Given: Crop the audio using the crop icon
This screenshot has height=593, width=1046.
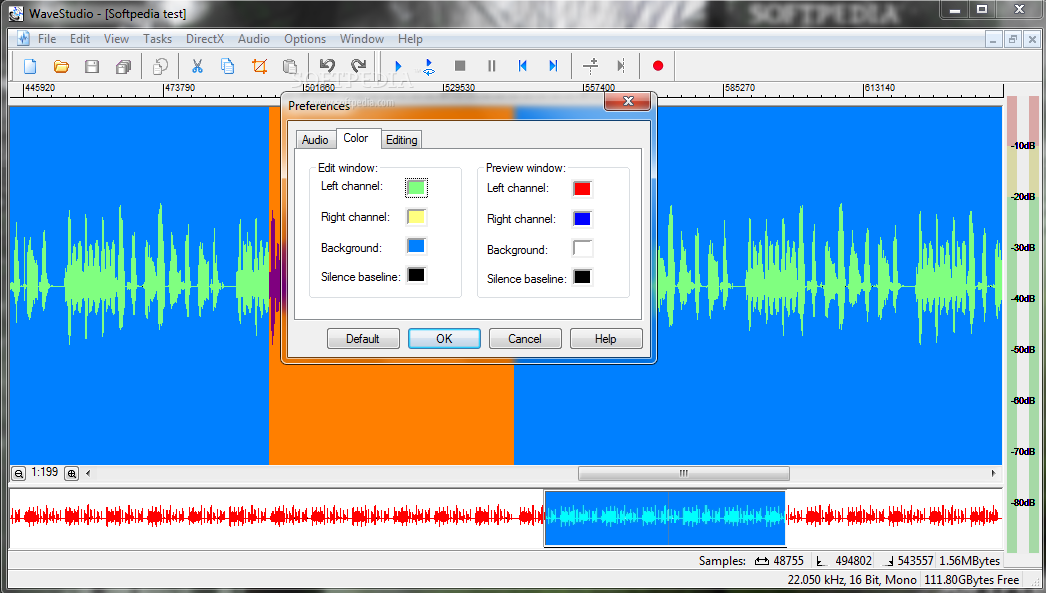Looking at the screenshot, I should pyautogui.click(x=259, y=66).
